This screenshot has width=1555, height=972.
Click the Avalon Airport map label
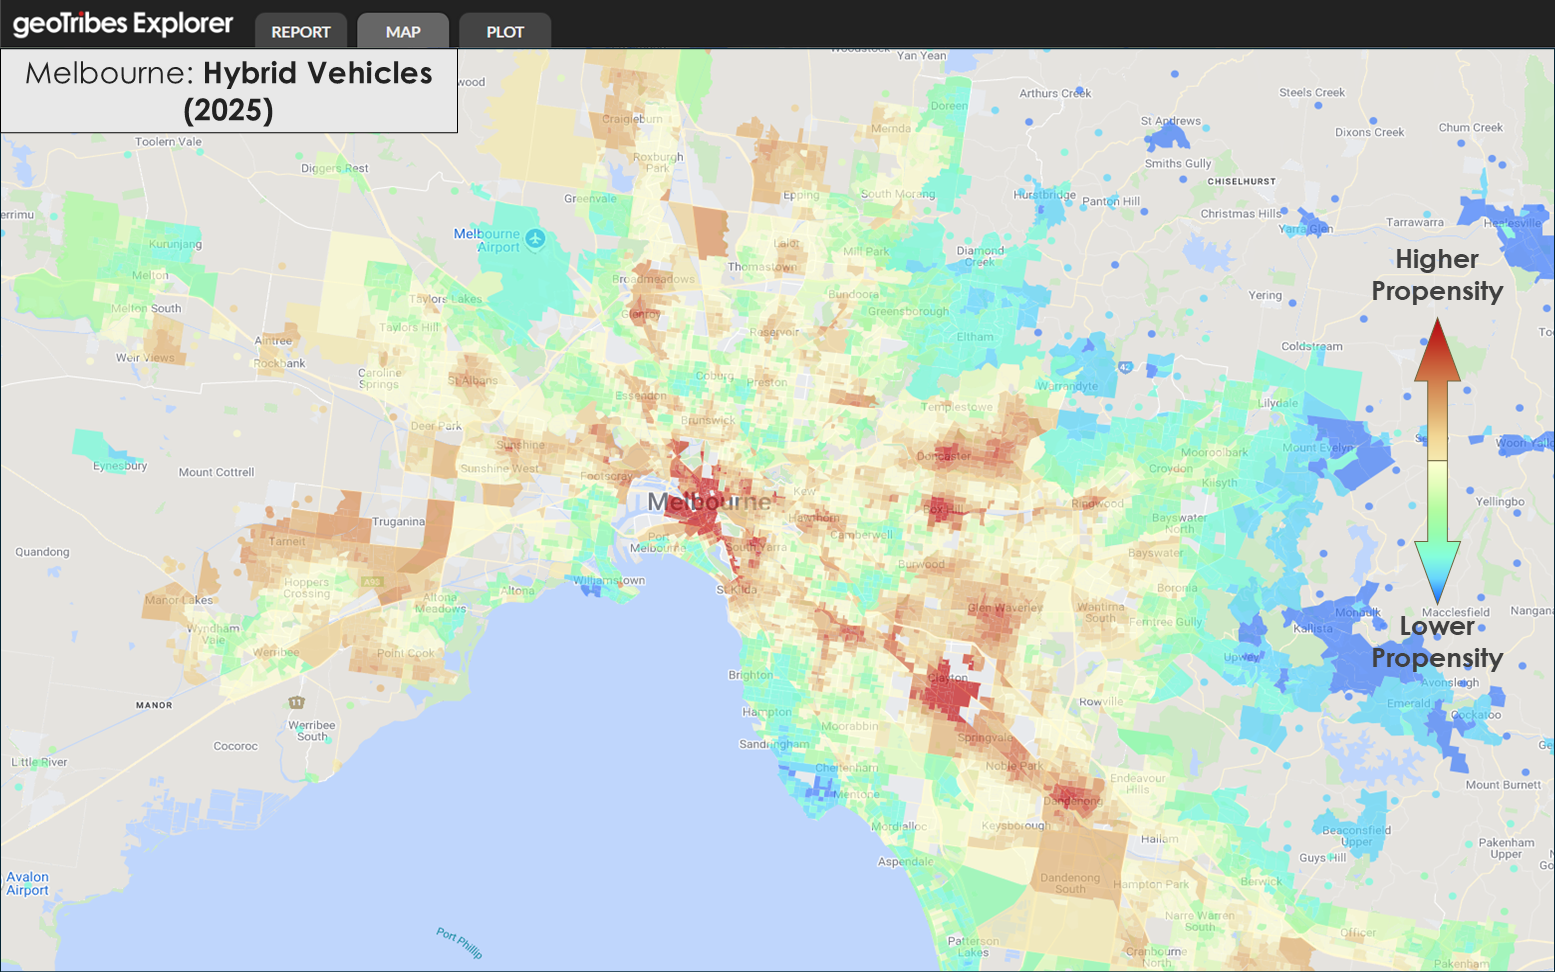(28, 884)
